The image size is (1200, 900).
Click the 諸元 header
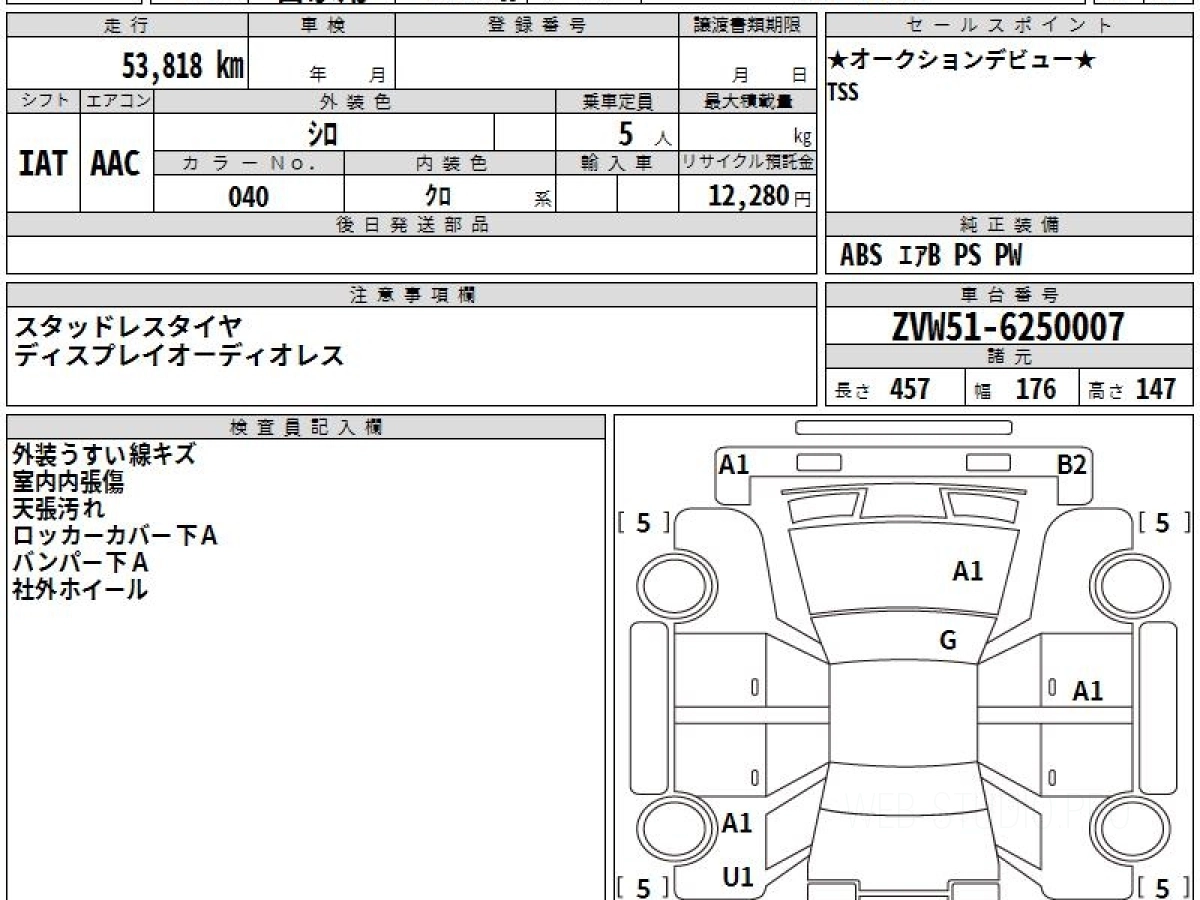pos(1010,357)
